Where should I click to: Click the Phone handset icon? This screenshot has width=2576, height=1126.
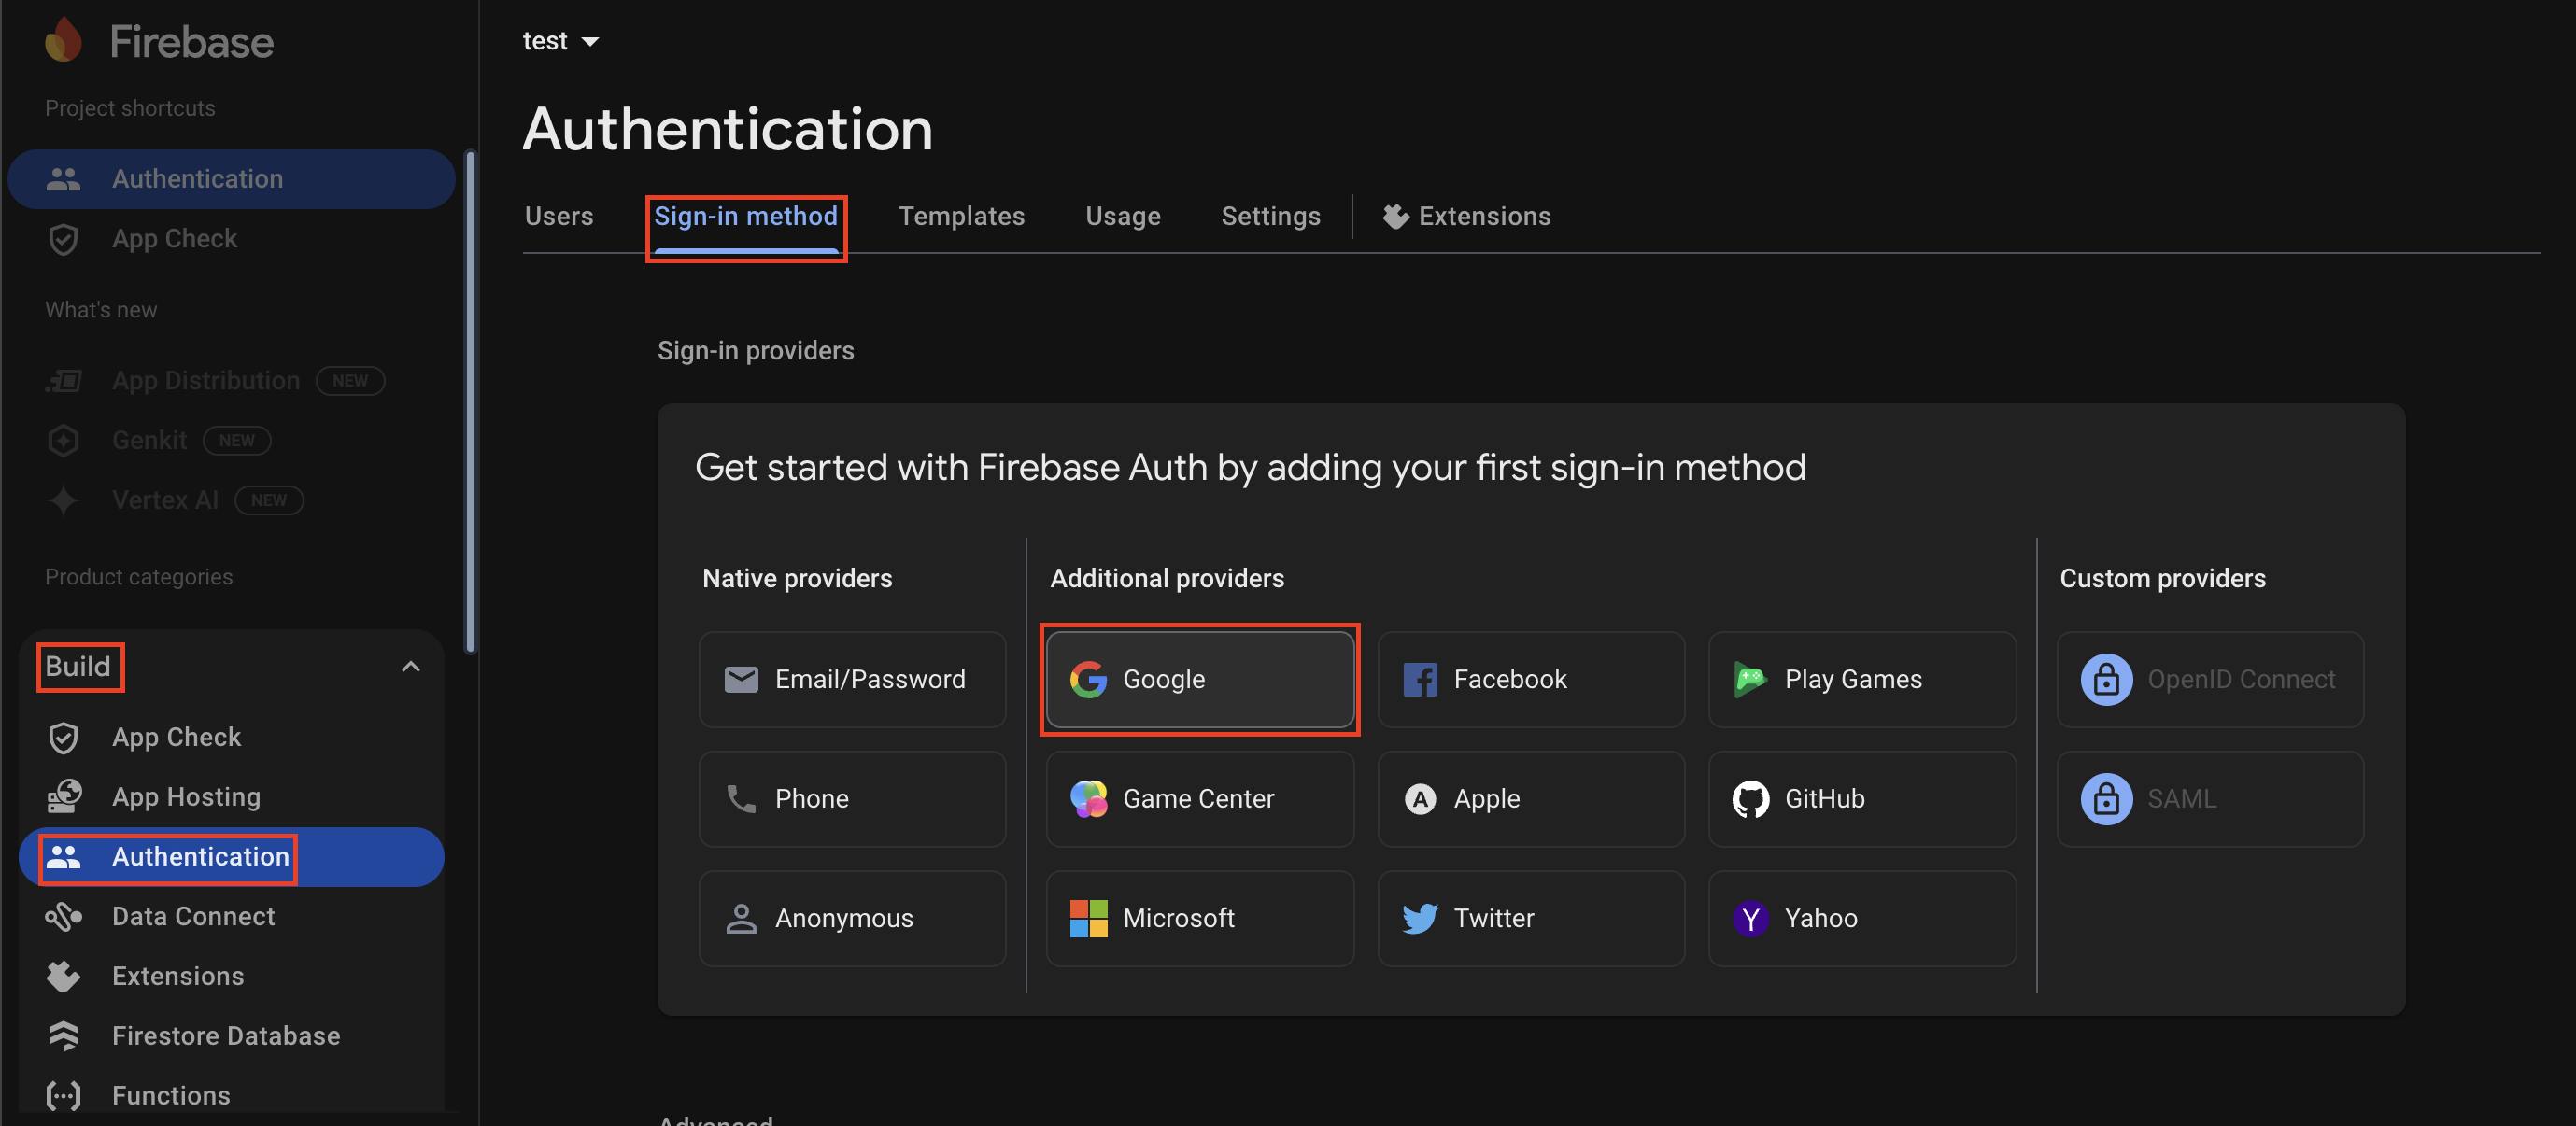pyautogui.click(x=741, y=799)
